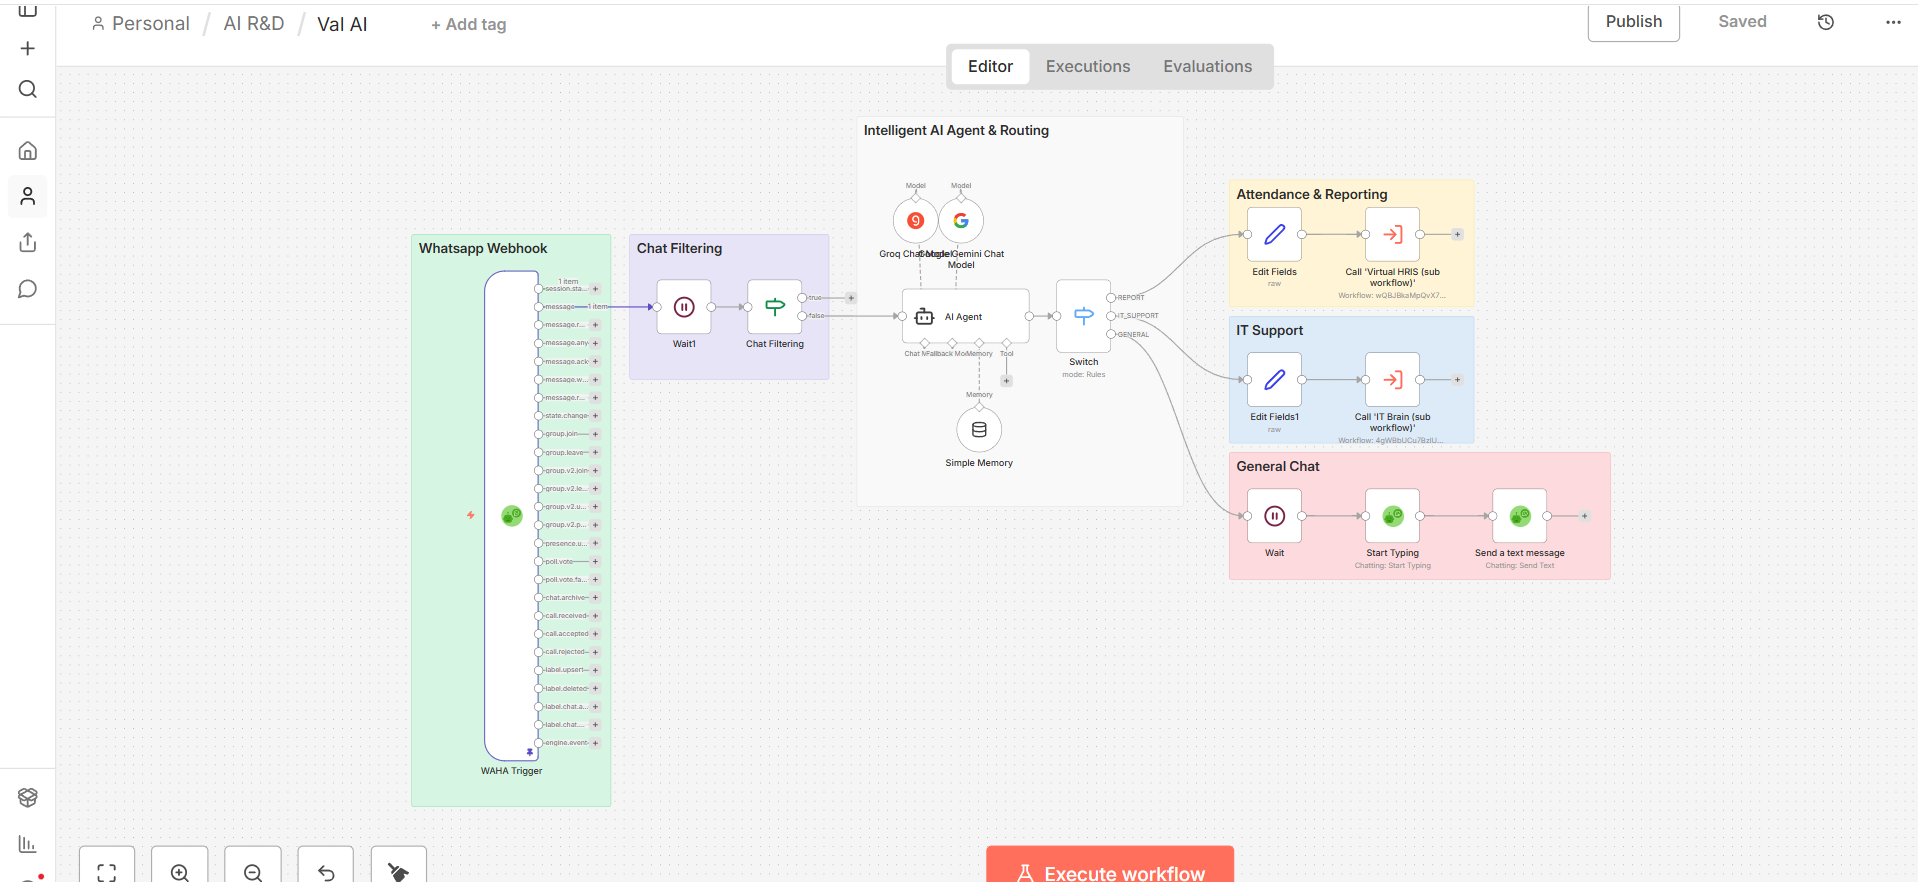Publish the workflow

tap(1633, 22)
